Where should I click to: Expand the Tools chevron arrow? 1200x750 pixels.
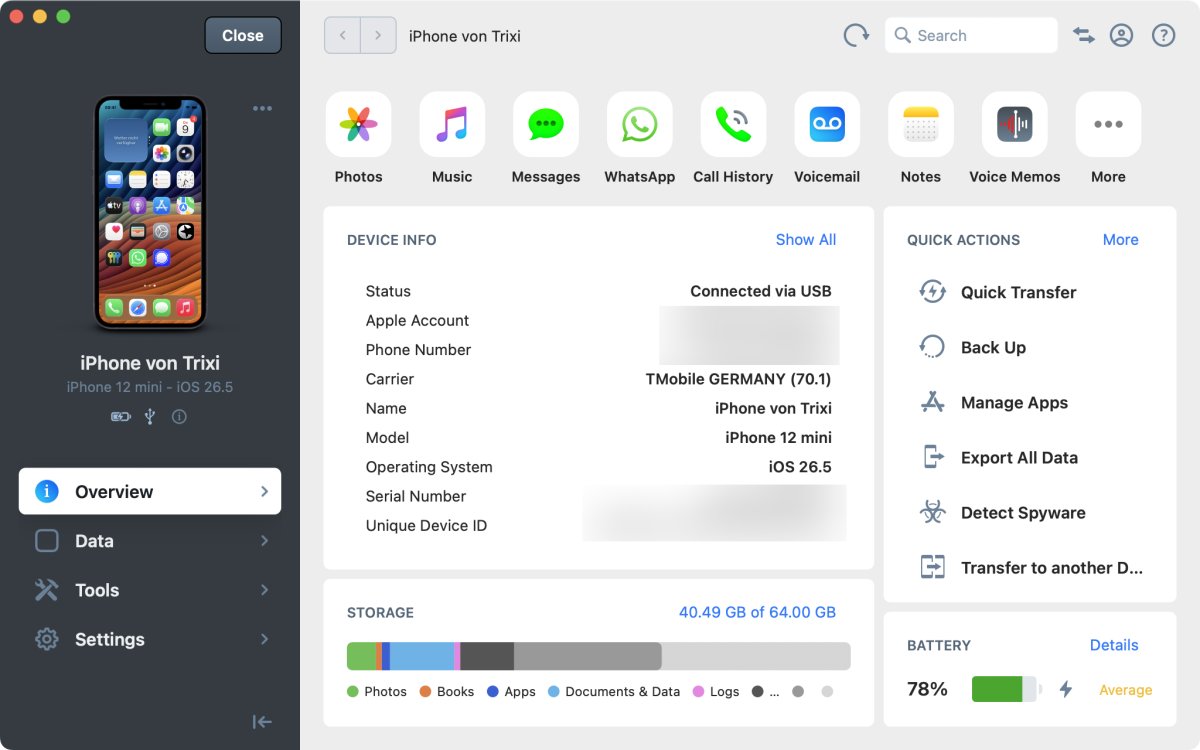[x=264, y=590]
